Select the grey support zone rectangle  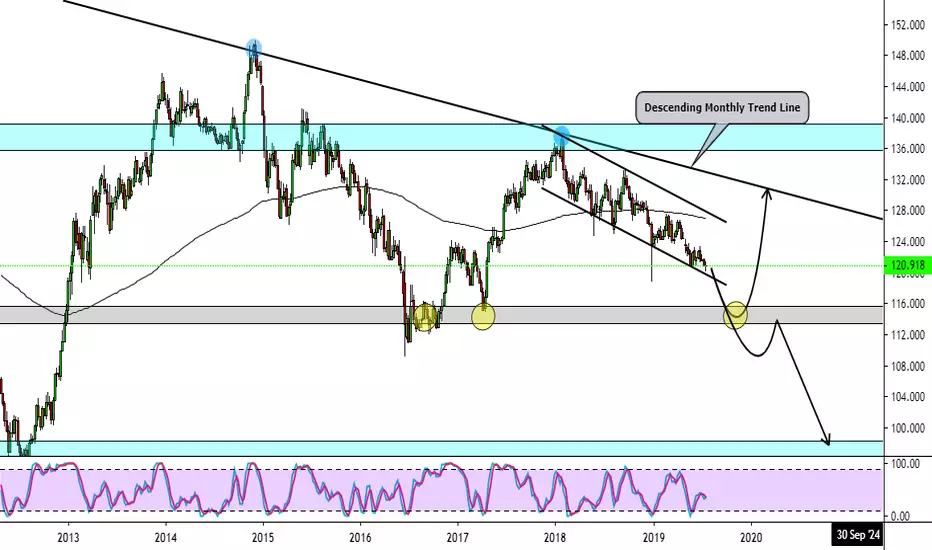pyautogui.click(x=442, y=315)
